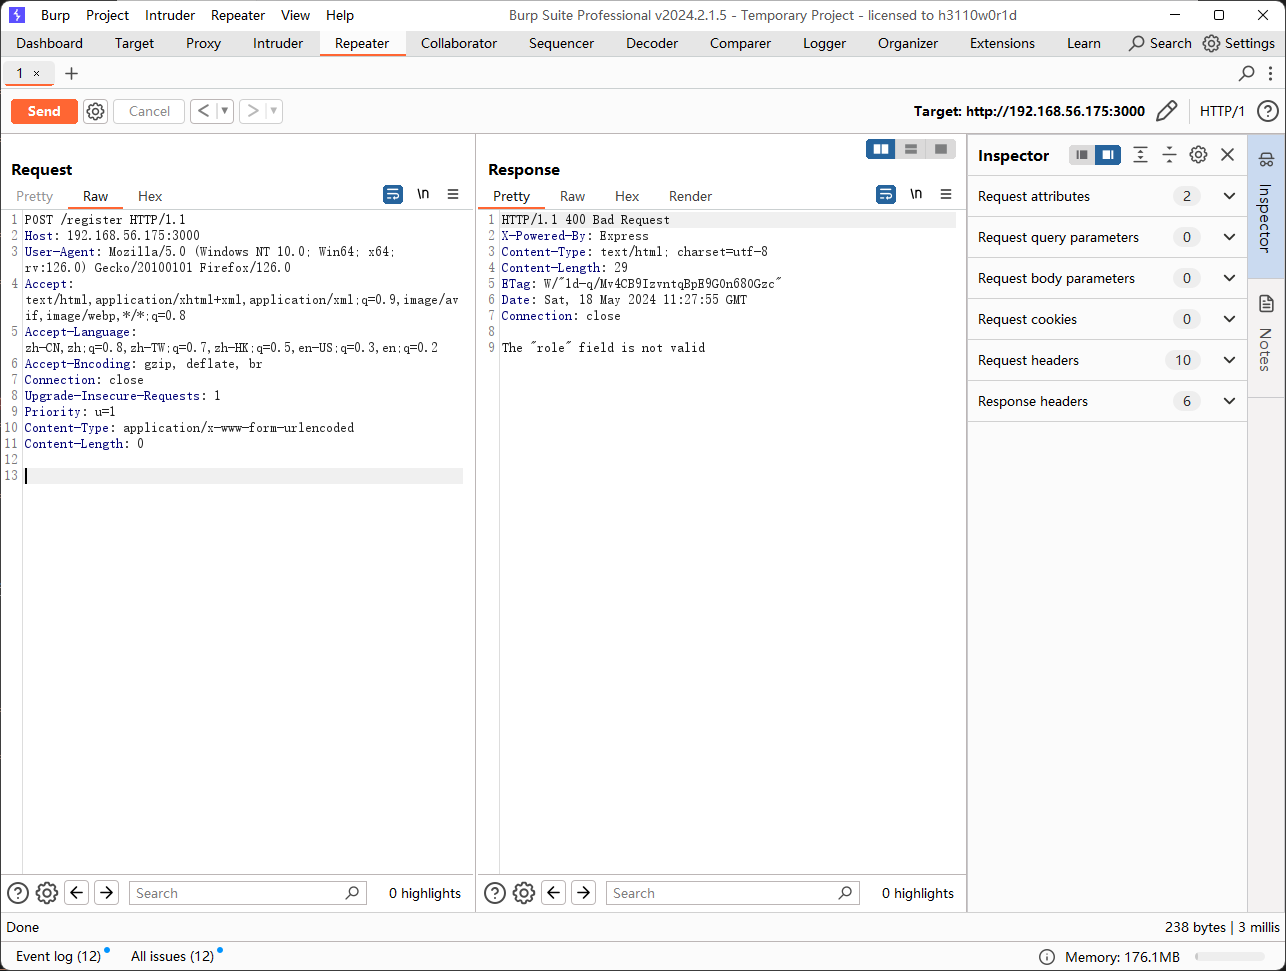Open forward-history dropdown arrow
Viewport: 1286px width, 971px height.
pyautogui.click(x=274, y=111)
